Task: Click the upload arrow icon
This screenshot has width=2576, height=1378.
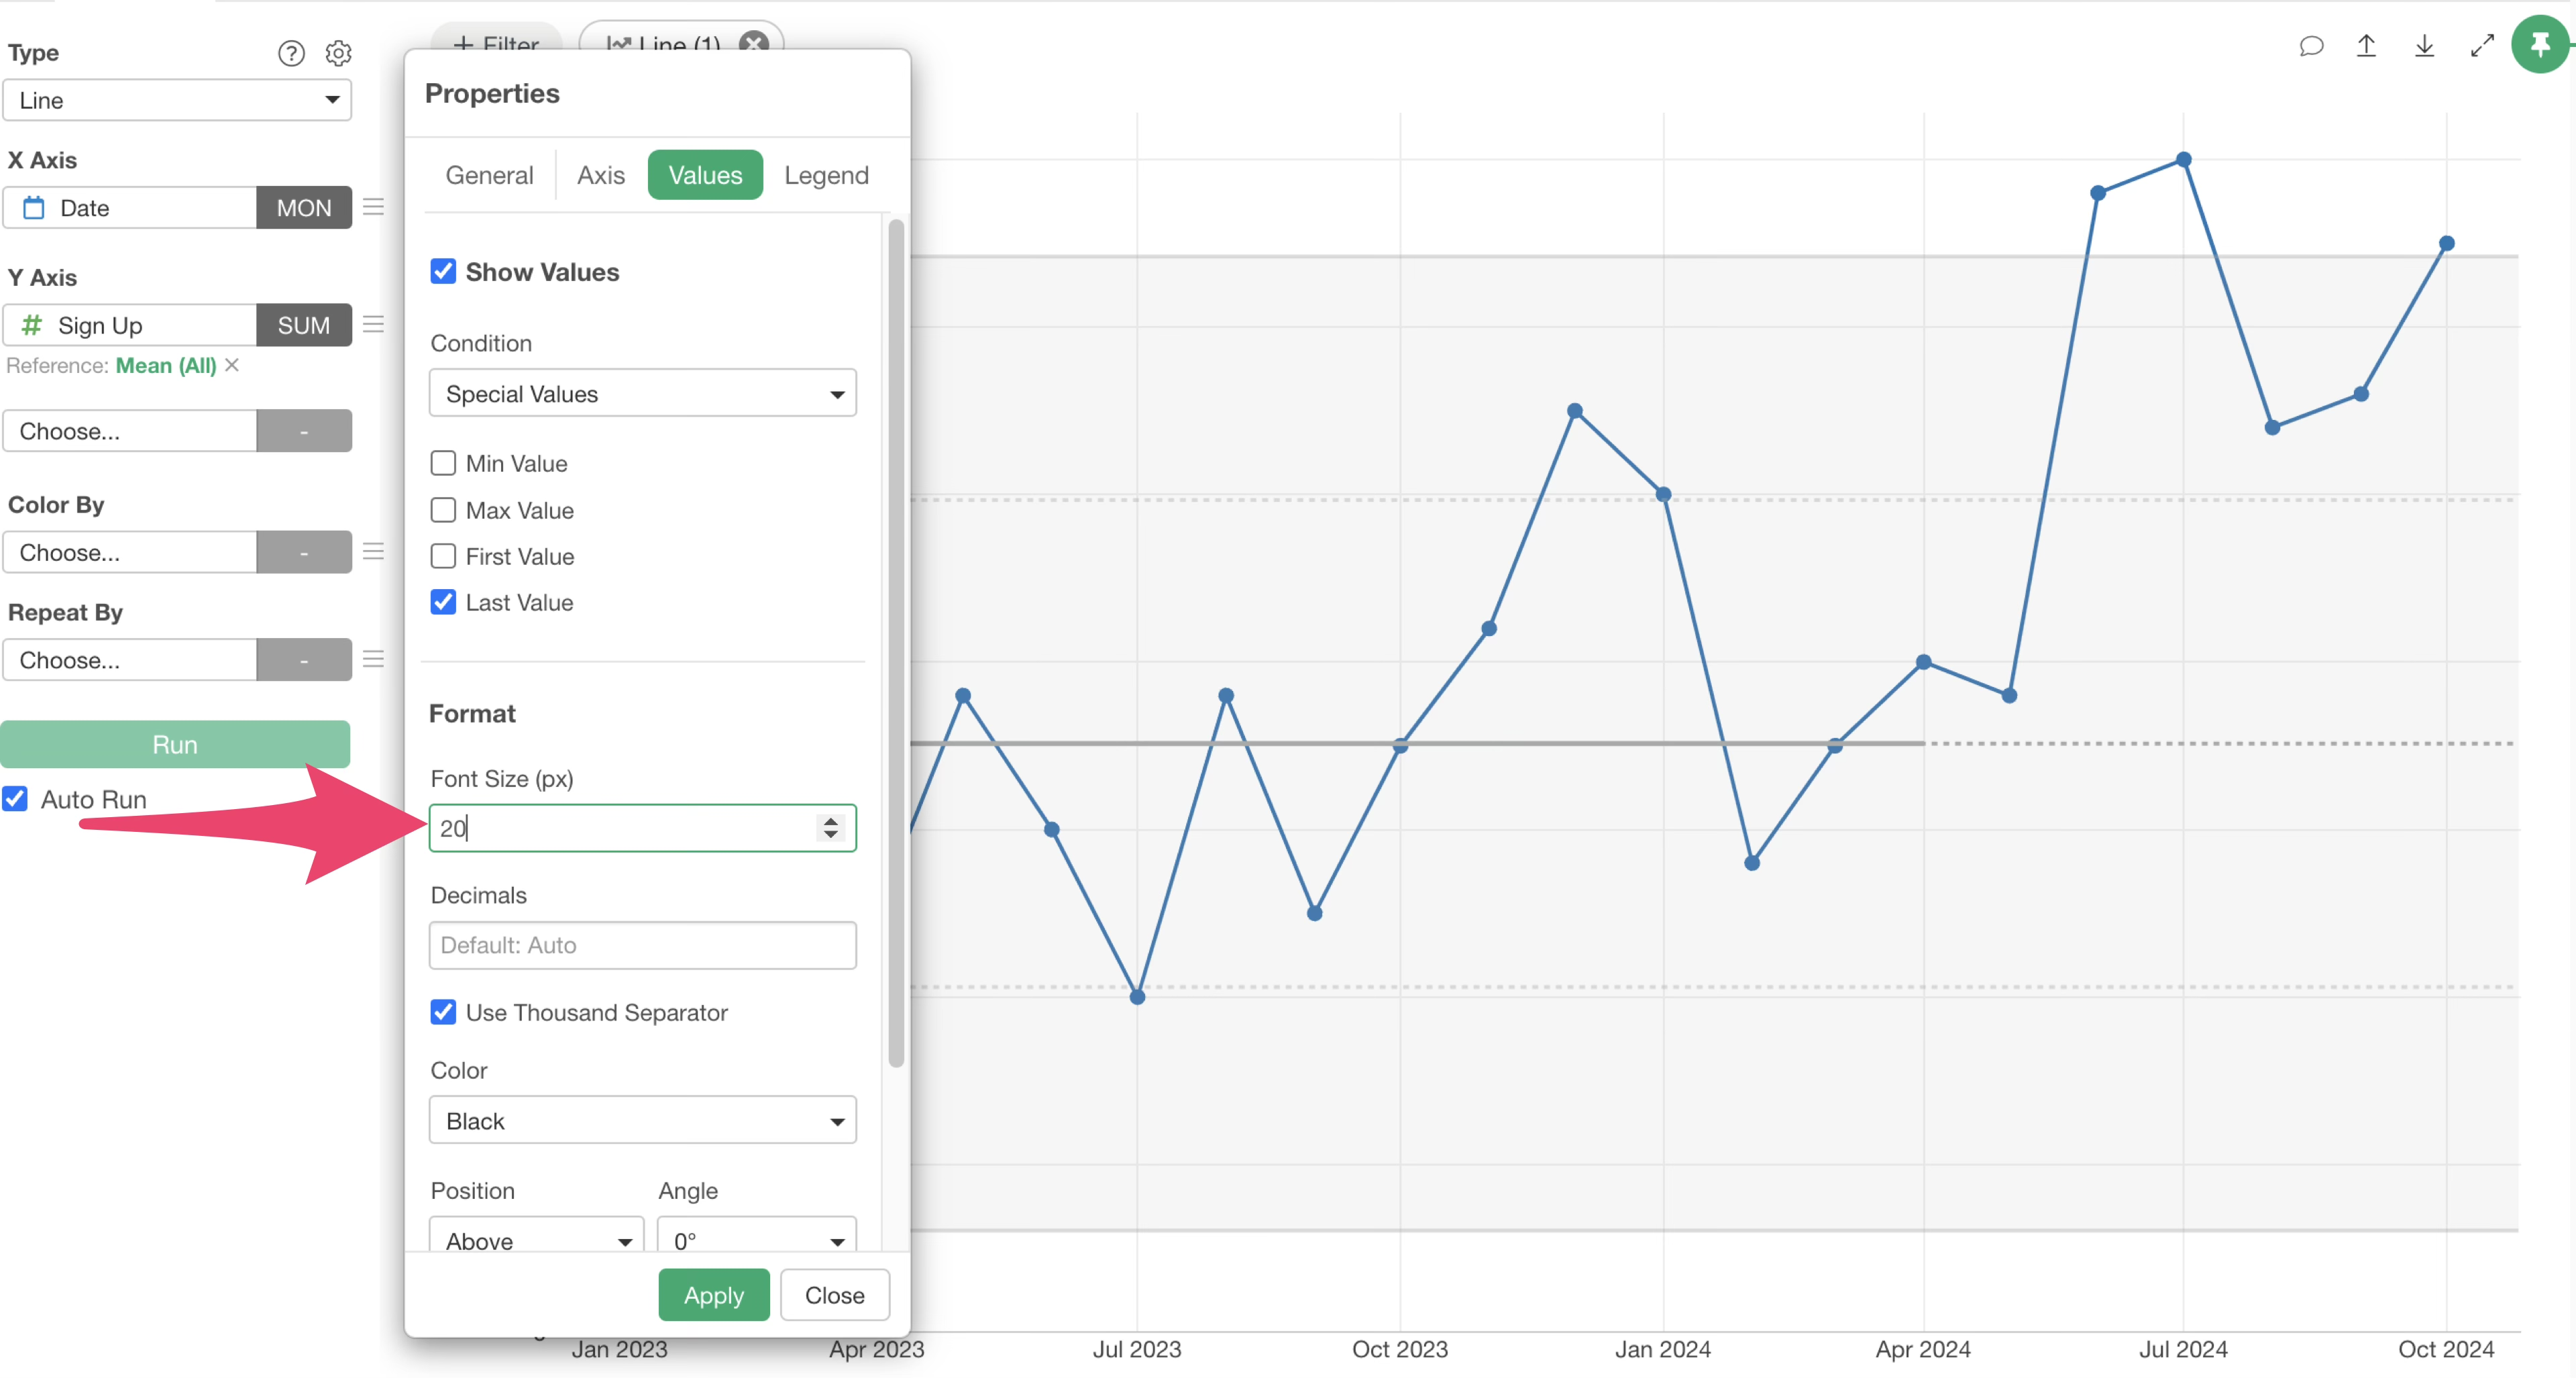Action: coord(2366,46)
